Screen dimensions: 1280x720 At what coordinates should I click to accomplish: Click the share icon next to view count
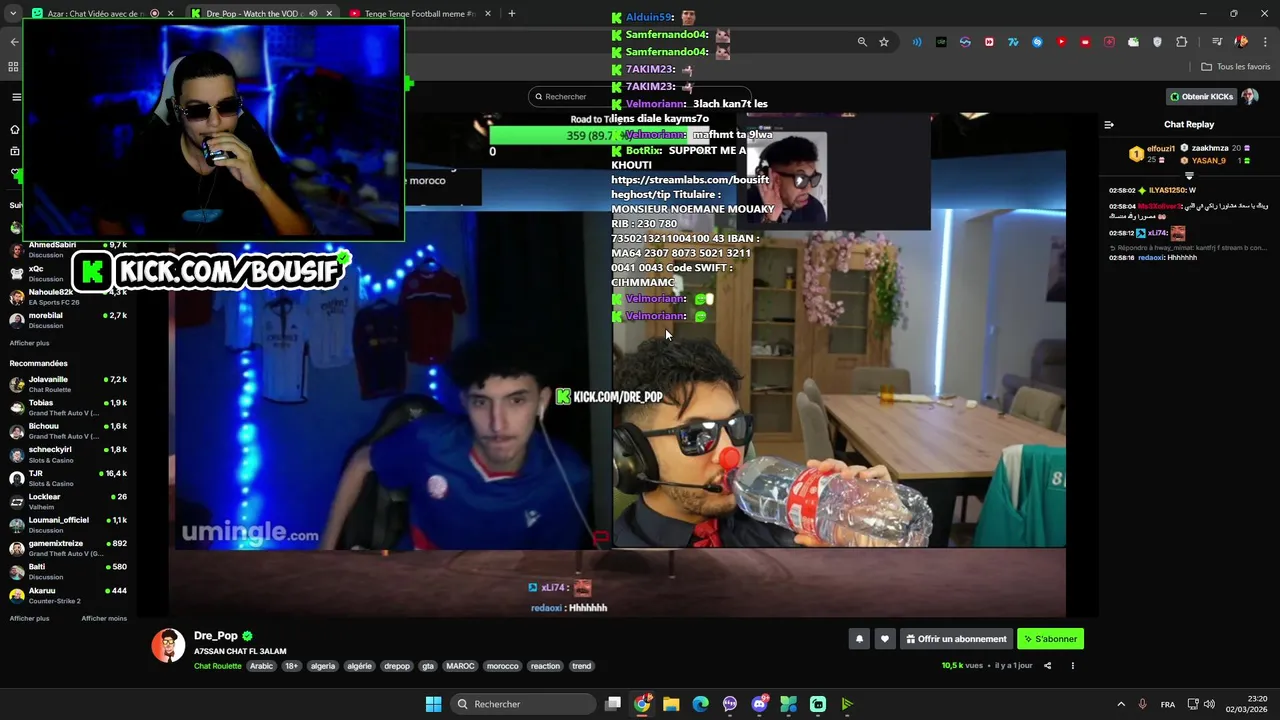click(1047, 665)
